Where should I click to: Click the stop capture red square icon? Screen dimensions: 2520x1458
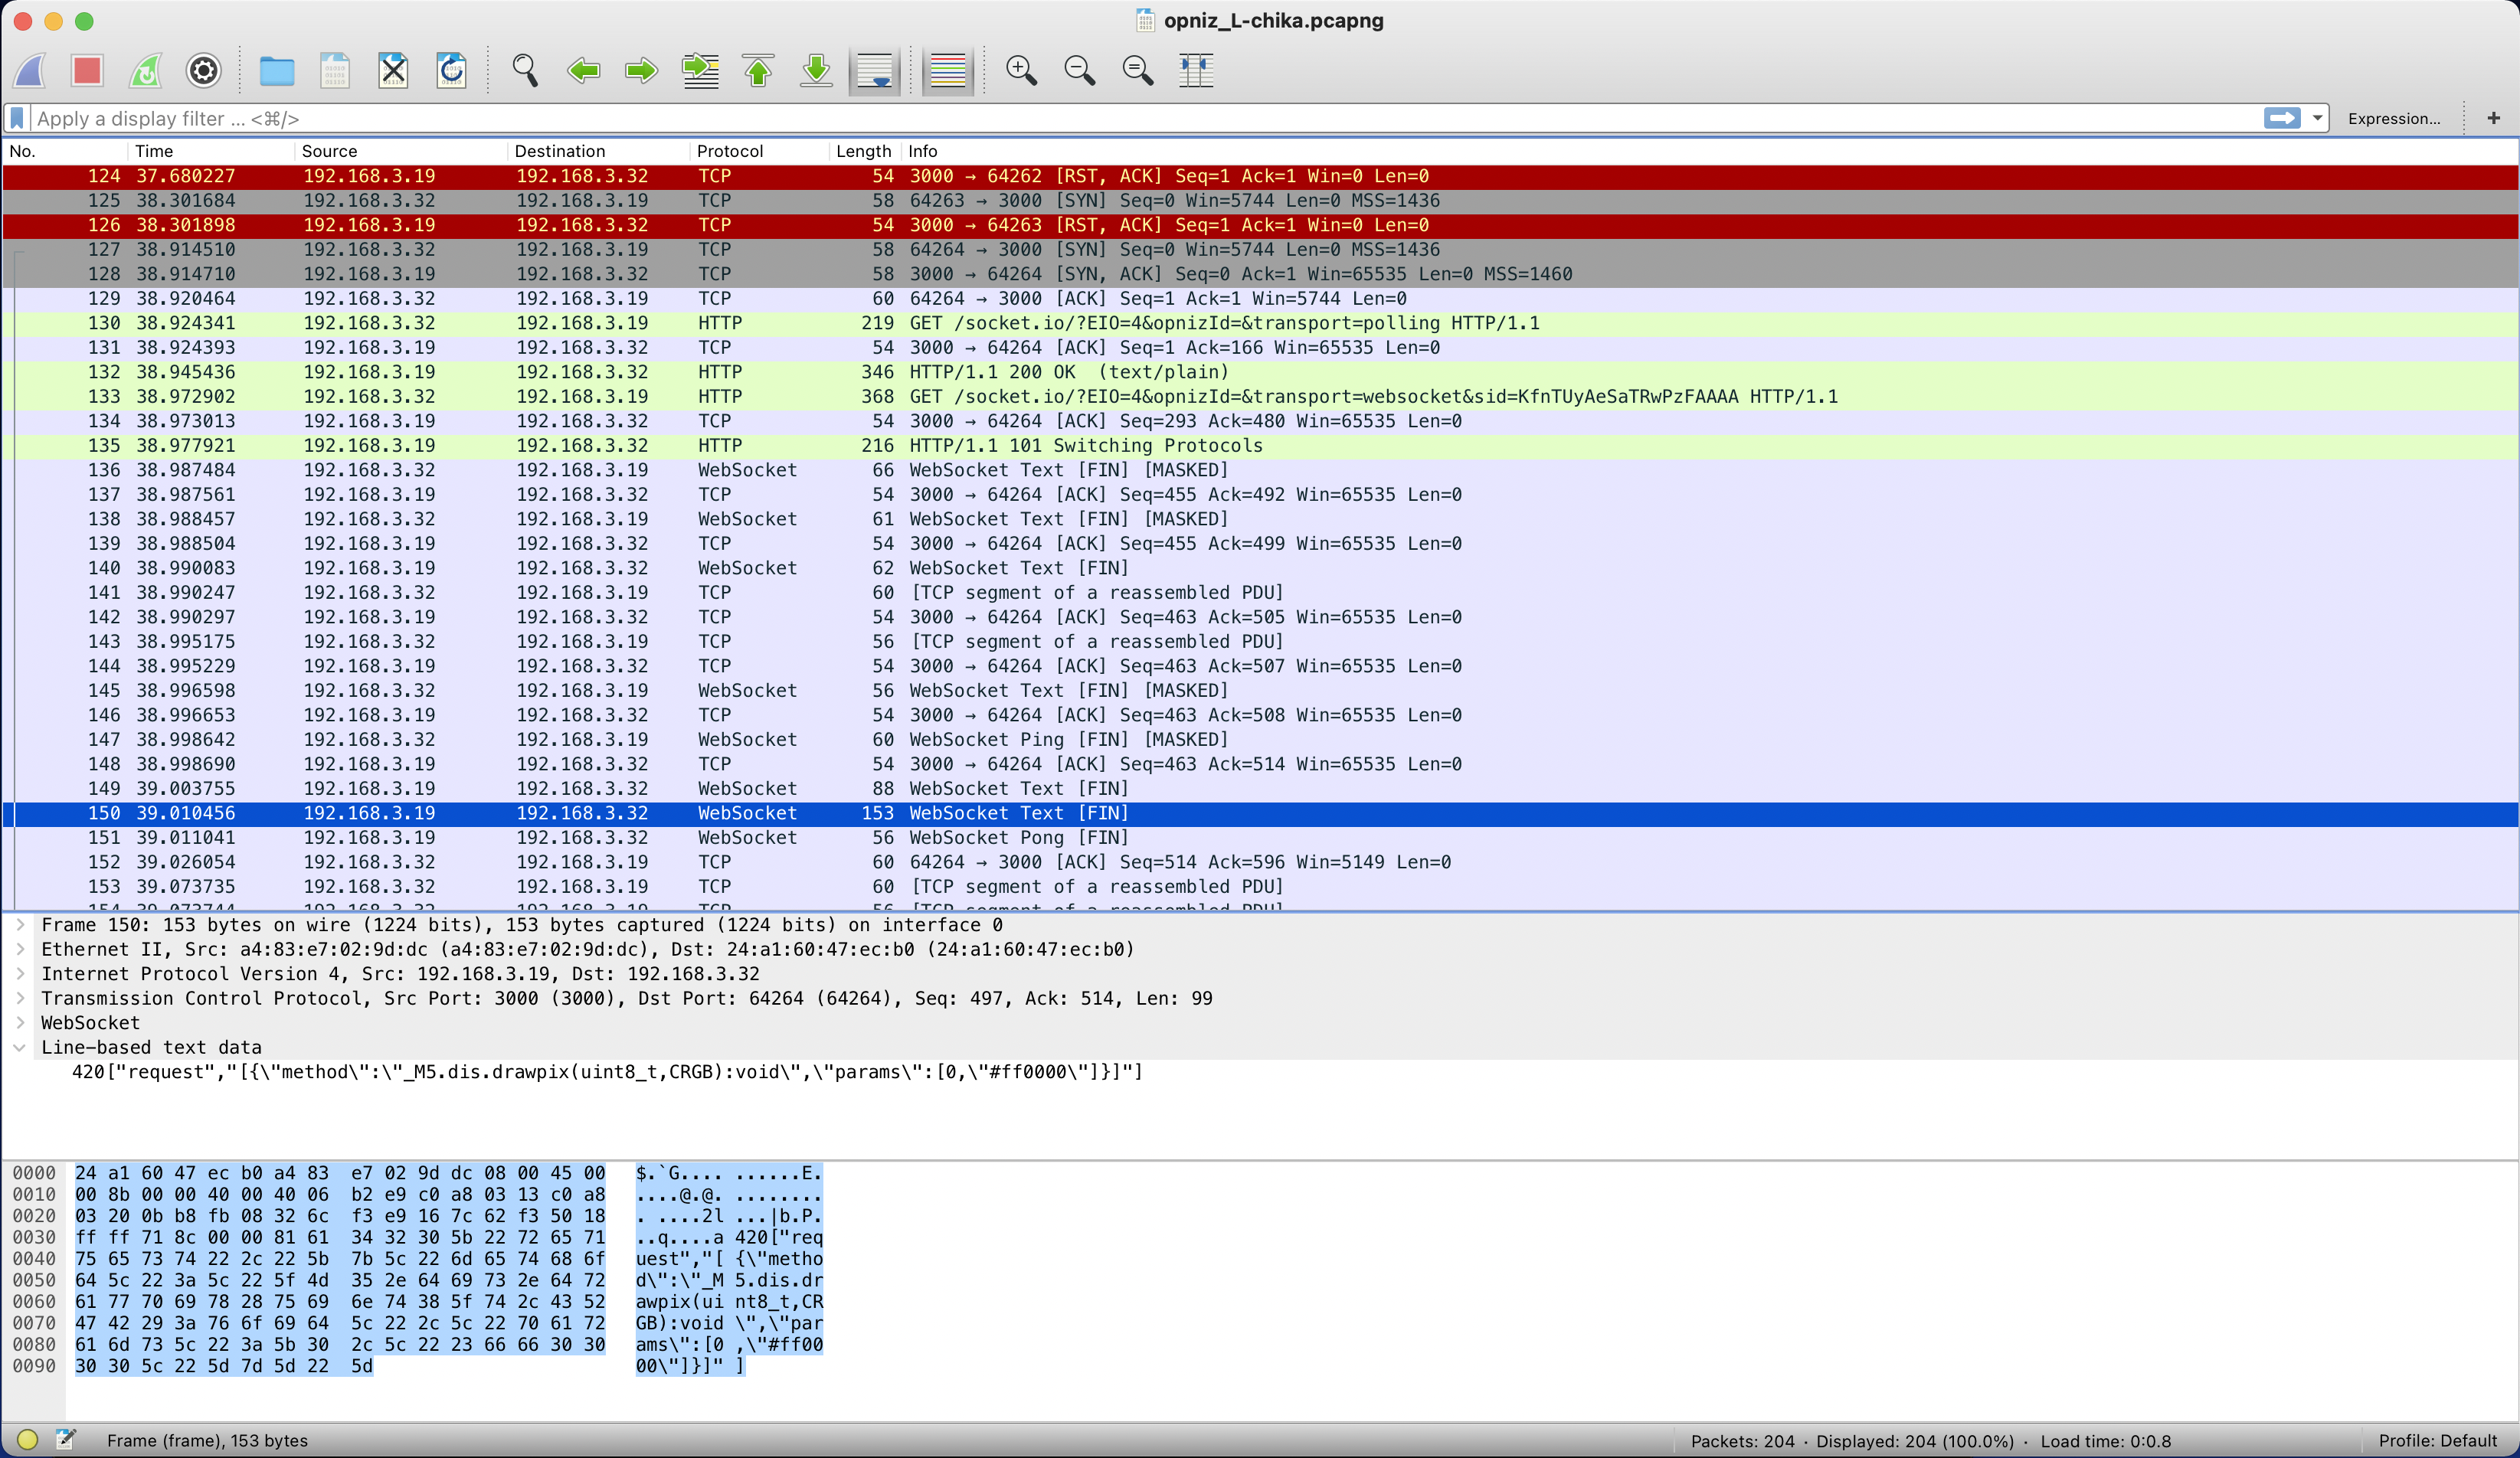coord(87,71)
